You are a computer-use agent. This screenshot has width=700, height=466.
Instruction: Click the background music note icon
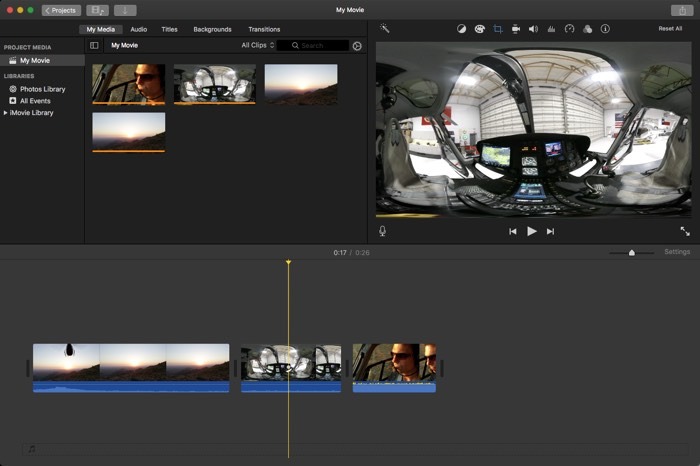pos(32,449)
